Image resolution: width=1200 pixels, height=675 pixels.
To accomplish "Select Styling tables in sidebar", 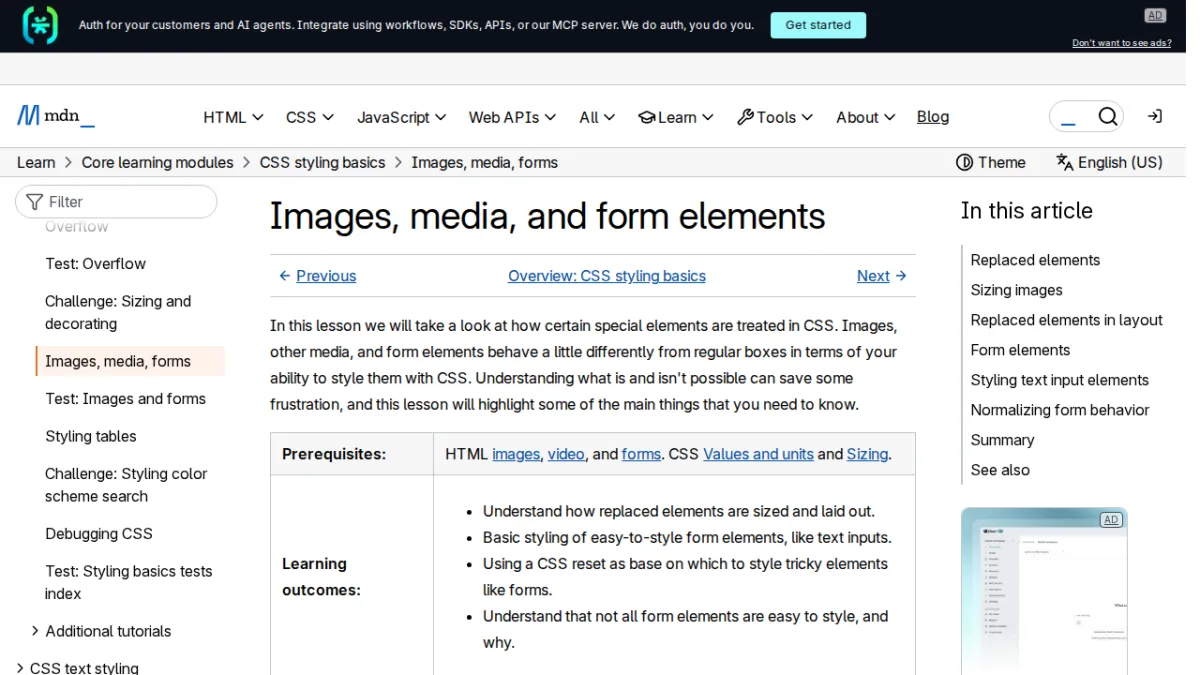I will 91,436.
